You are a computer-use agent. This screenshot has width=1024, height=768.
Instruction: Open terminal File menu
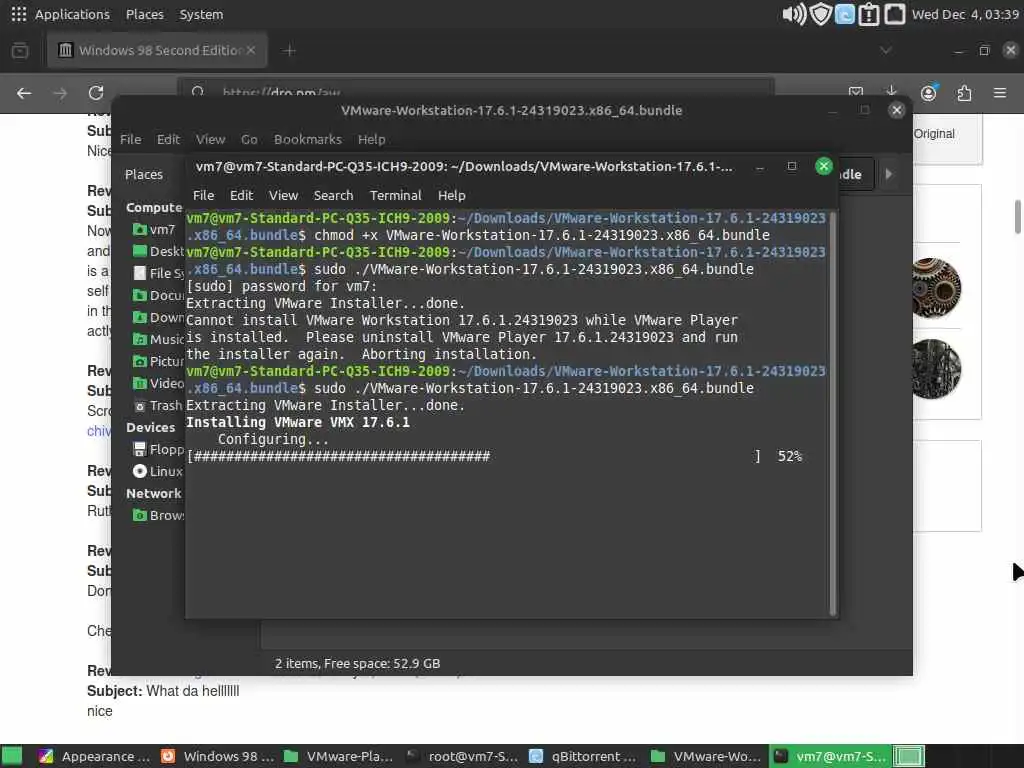pyautogui.click(x=203, y=195)
